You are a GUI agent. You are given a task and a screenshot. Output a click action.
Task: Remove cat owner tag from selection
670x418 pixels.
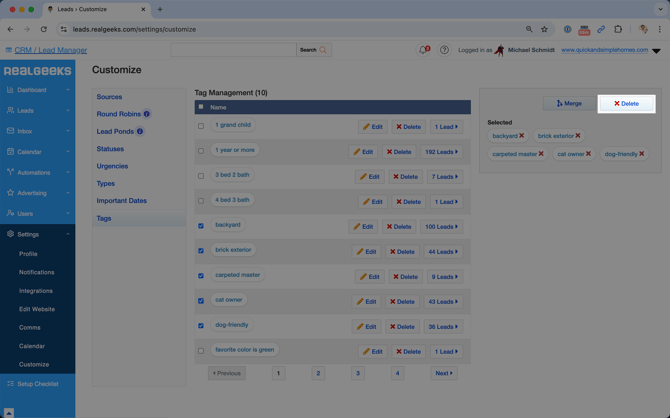coord(589,154)
